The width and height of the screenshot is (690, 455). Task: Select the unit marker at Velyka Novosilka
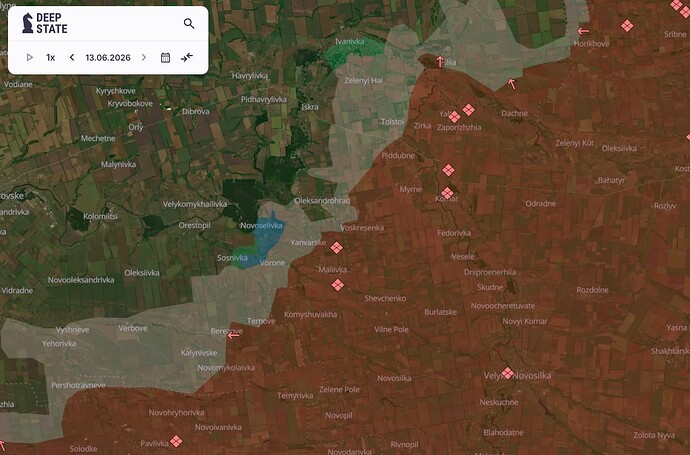507,373
